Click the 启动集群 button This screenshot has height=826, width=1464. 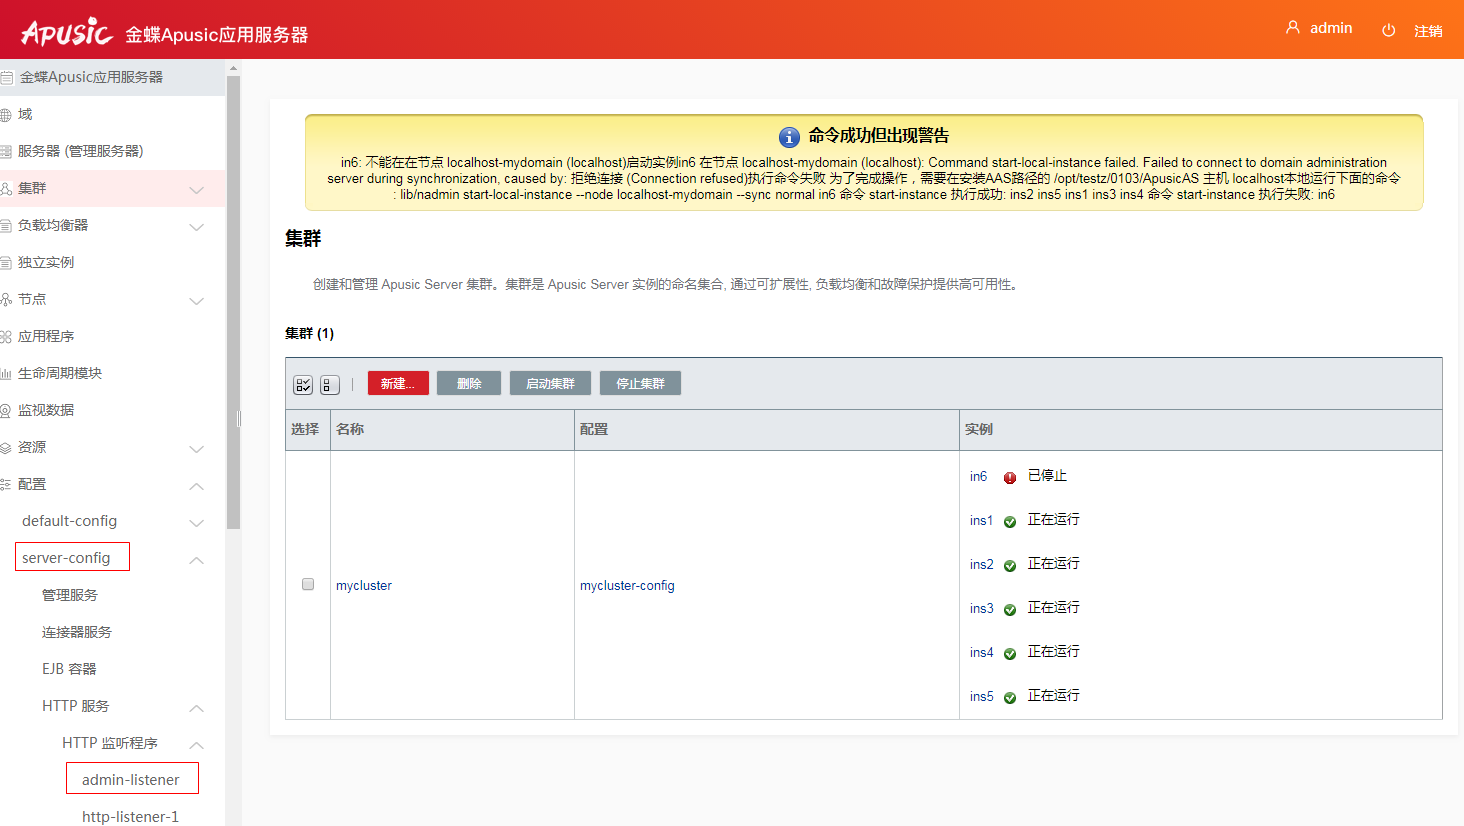click(x=550, y=384)
